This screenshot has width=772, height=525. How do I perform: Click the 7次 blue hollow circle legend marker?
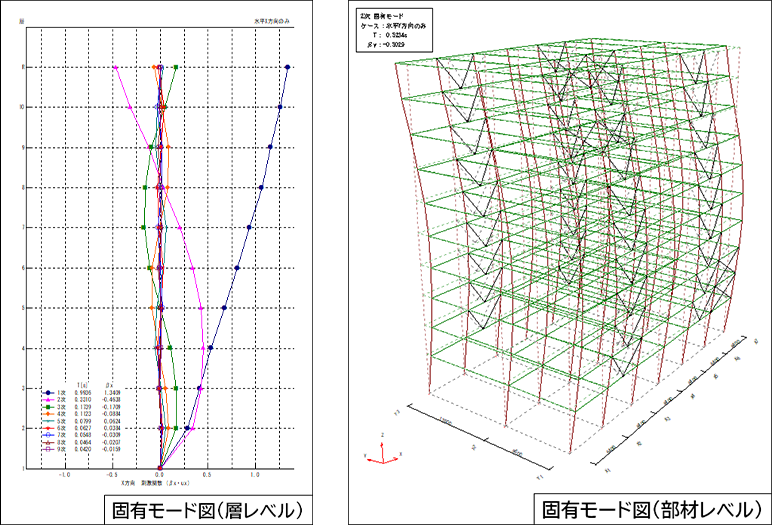click(48, 435)
